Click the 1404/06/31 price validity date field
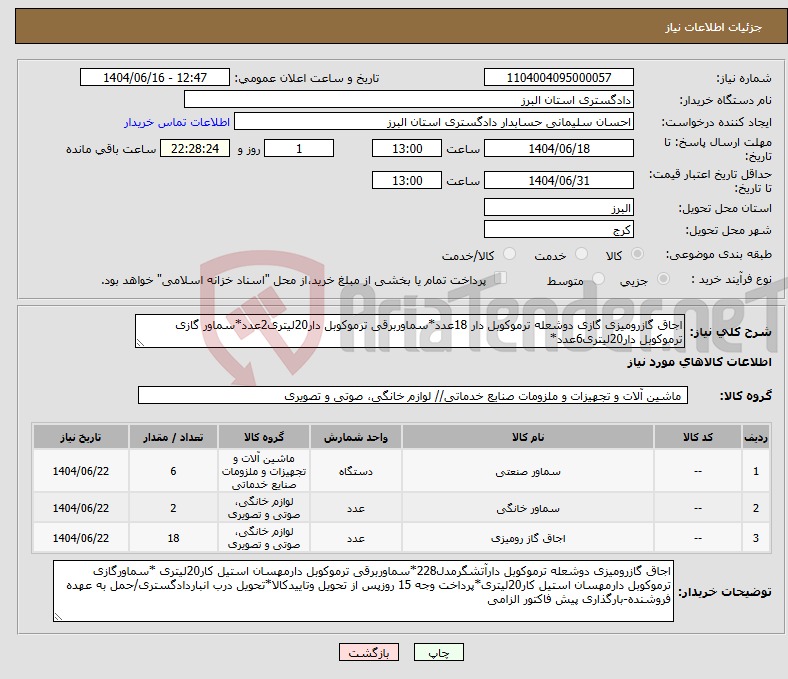The width and height of the screenshot is (788, 679). pyautogui.click(x=559, y=180)
